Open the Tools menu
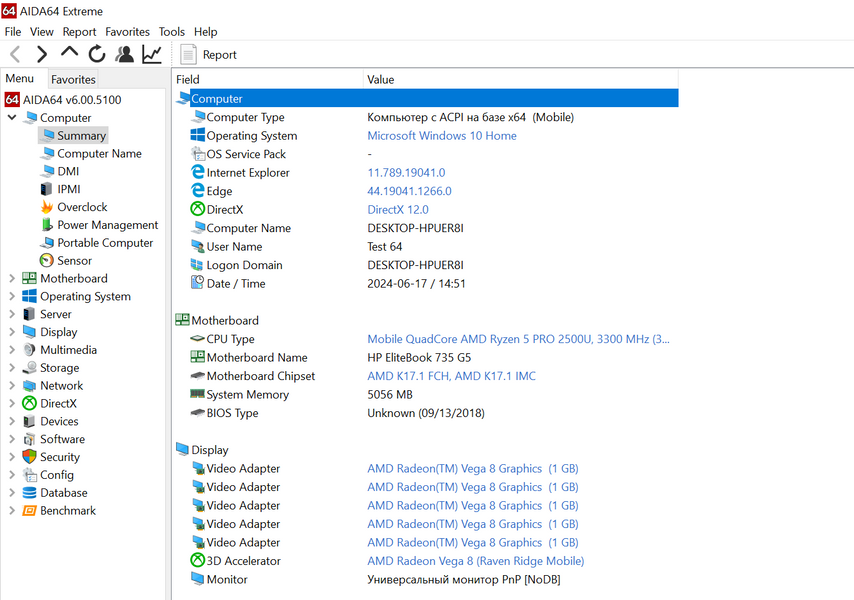This screenshot has height=600, width=854. coord(172,32)
